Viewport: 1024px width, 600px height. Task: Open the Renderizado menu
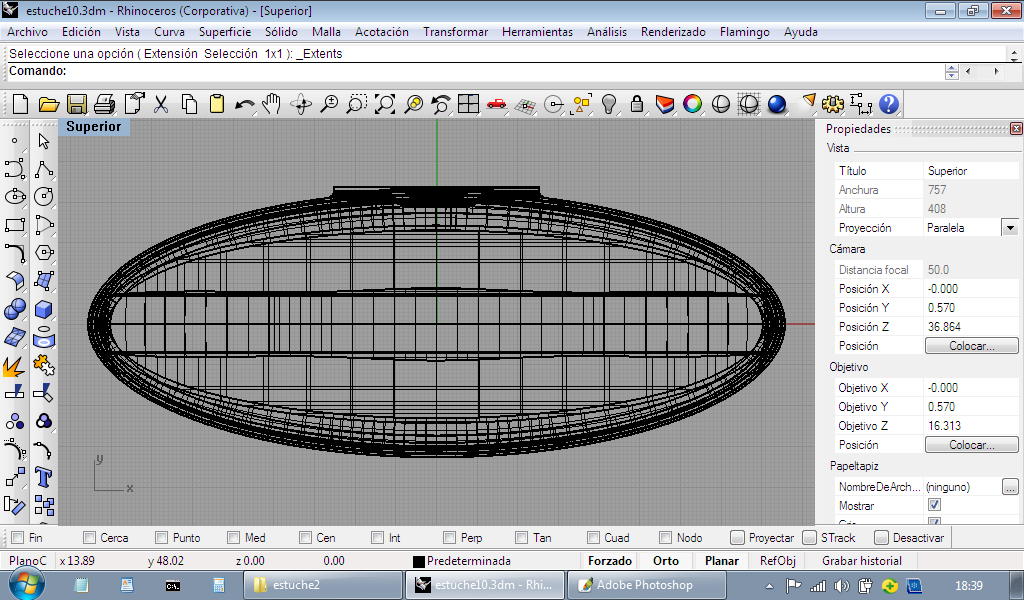[x=672, y=32]
